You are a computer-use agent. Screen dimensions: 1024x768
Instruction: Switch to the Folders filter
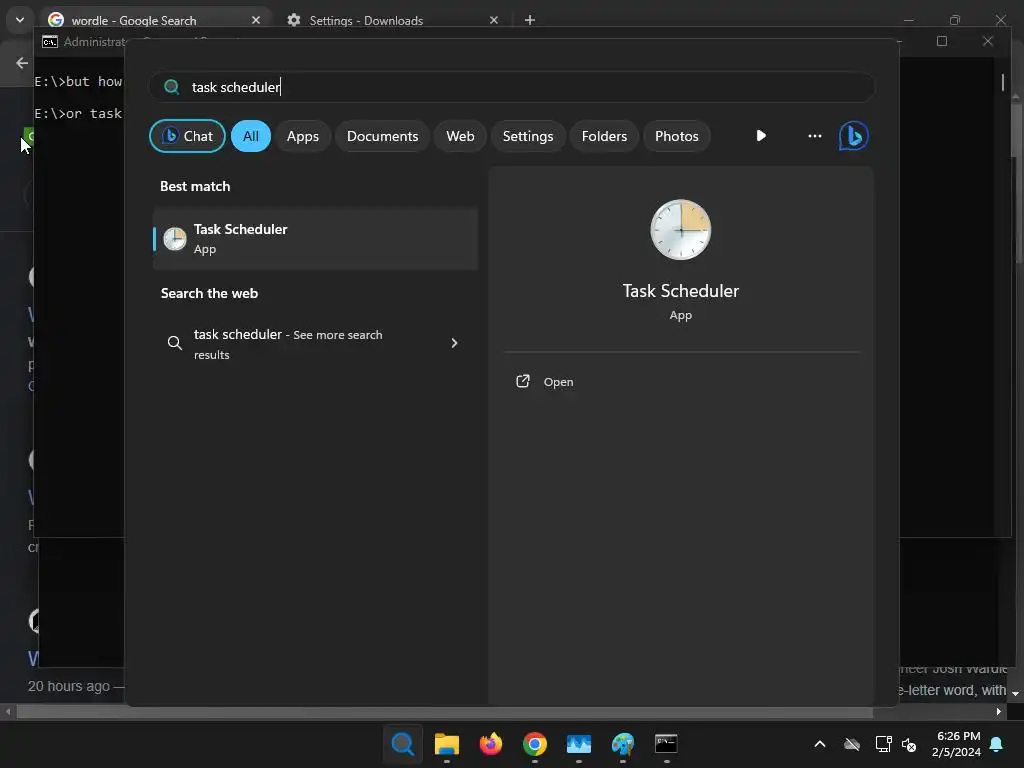604,136
